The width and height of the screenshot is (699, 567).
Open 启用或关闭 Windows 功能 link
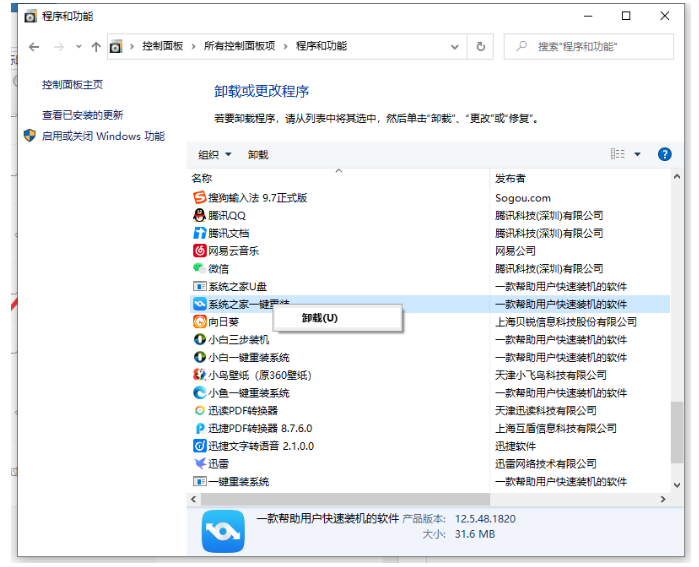[x=103, y=136]
